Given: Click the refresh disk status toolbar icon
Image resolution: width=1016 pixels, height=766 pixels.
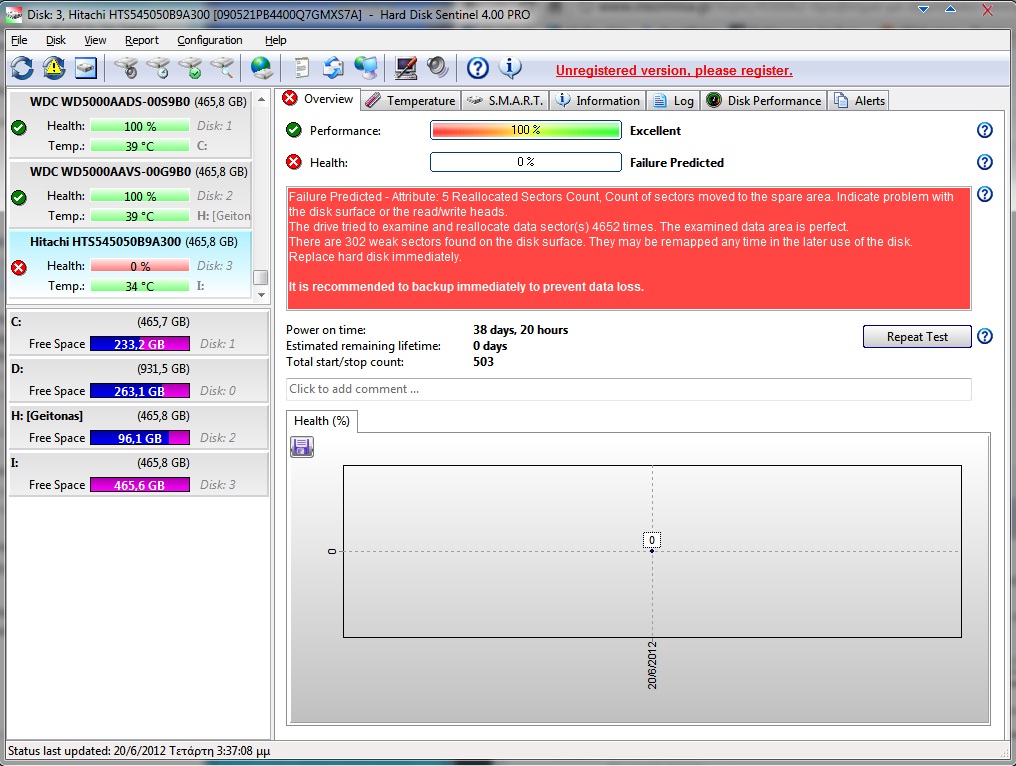Looking at the screenshot, I should (x=22, y=67).
